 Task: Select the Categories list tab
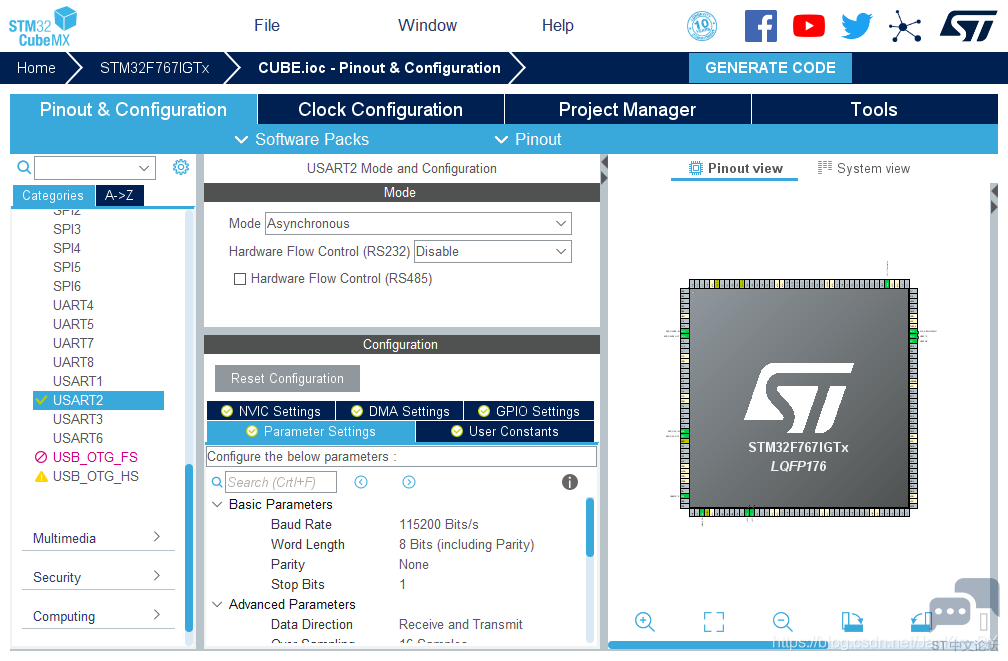click(x=53, y=195)
